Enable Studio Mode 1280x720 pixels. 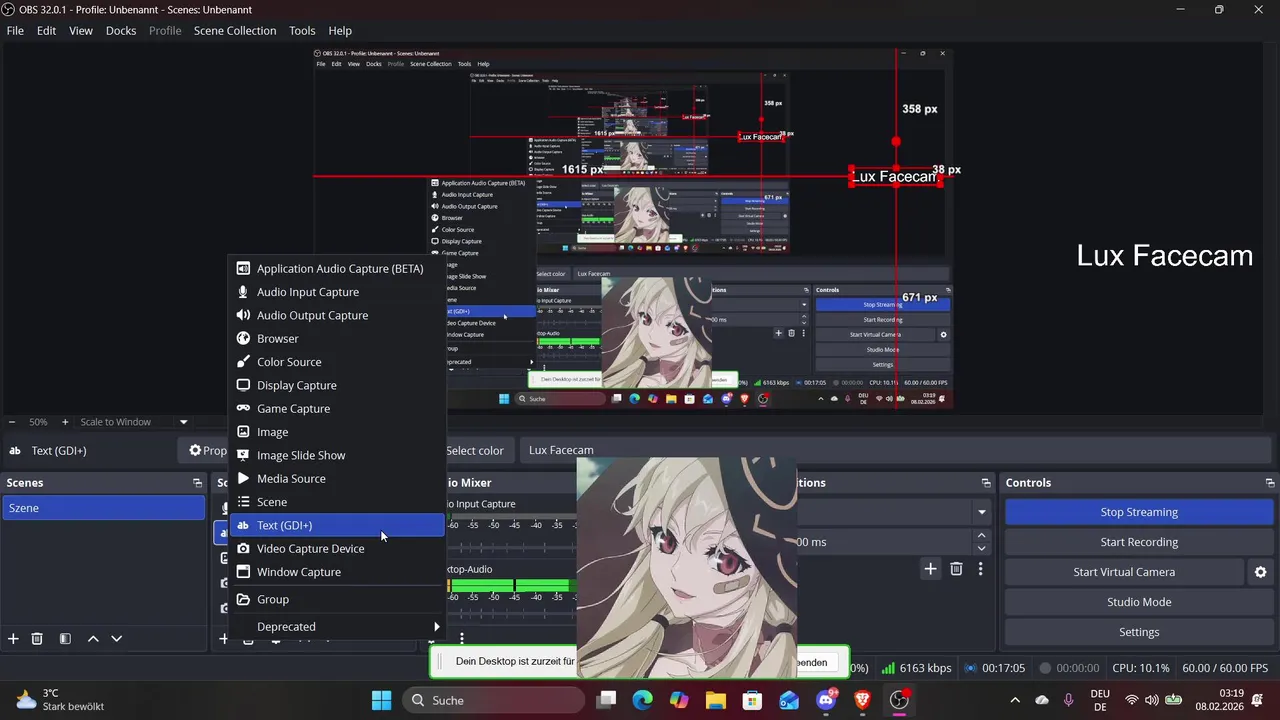(1139, 602)
